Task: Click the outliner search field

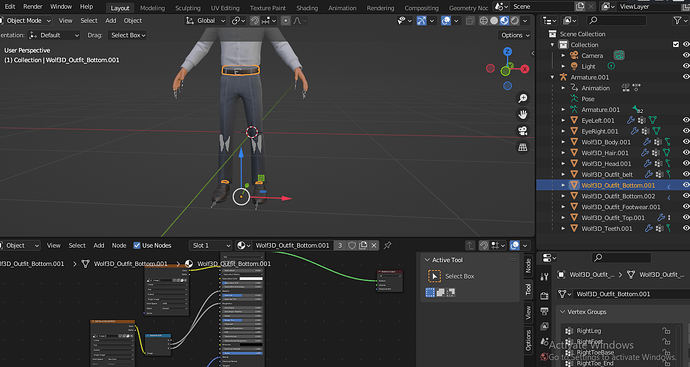Action: coord(617,20)
